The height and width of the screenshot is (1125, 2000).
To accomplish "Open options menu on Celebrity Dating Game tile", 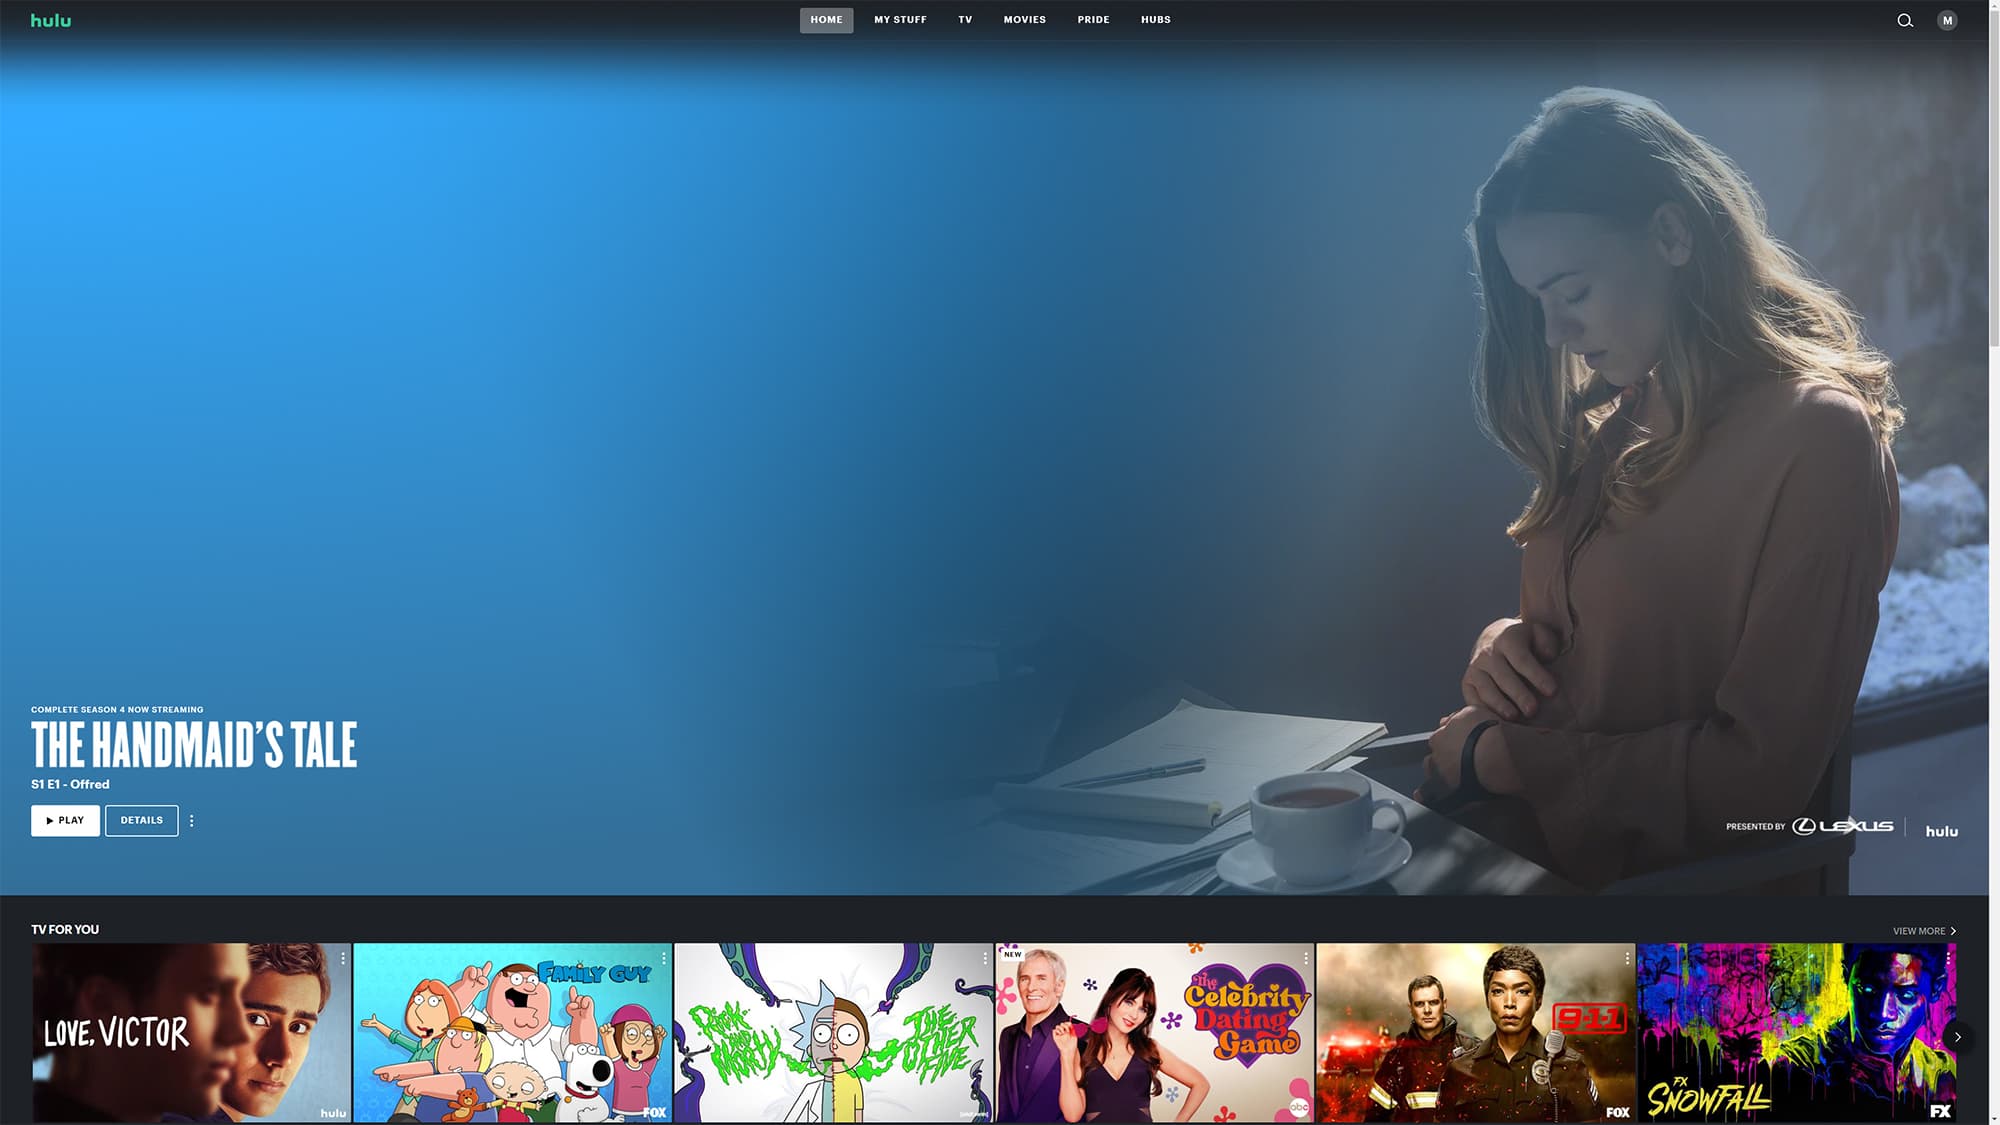I will pyautogui.click(x=1306, y=958).
